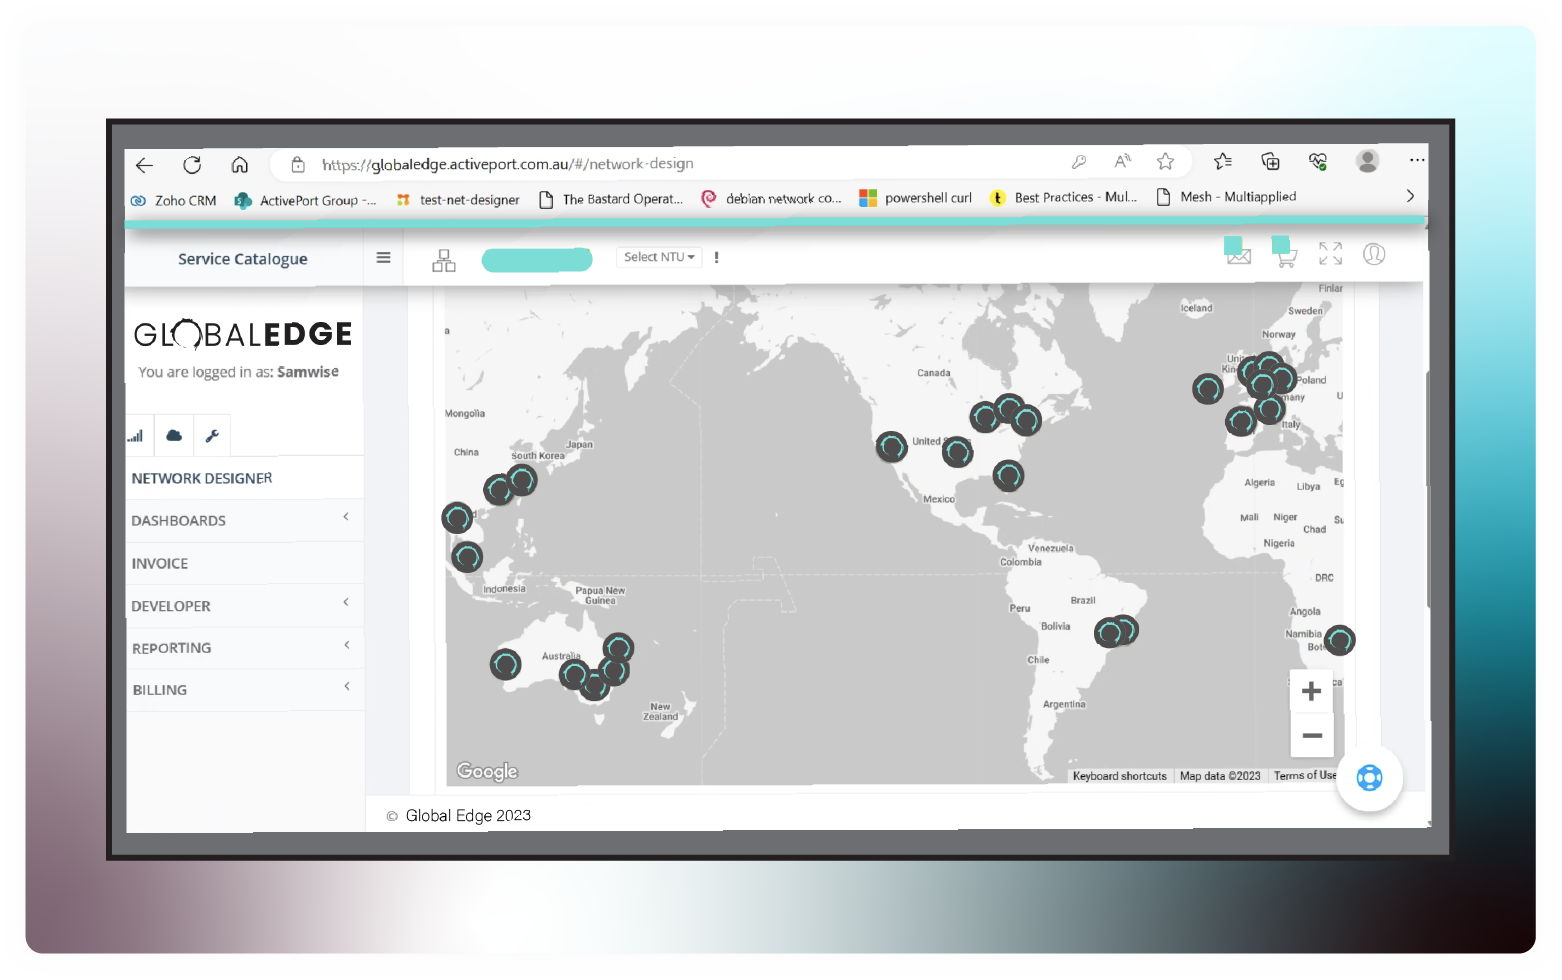The width and height of the screenshot is (1562, 980).
Task: Expand Billing submenu chevron
Action: tap(347, 686)
